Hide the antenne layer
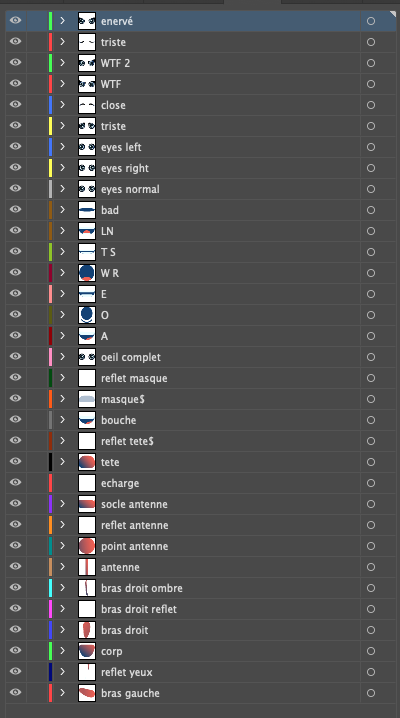 16,566
